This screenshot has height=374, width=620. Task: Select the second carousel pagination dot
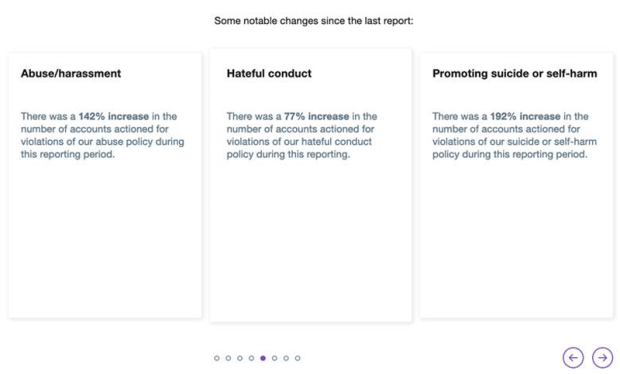tap(228, 358)
